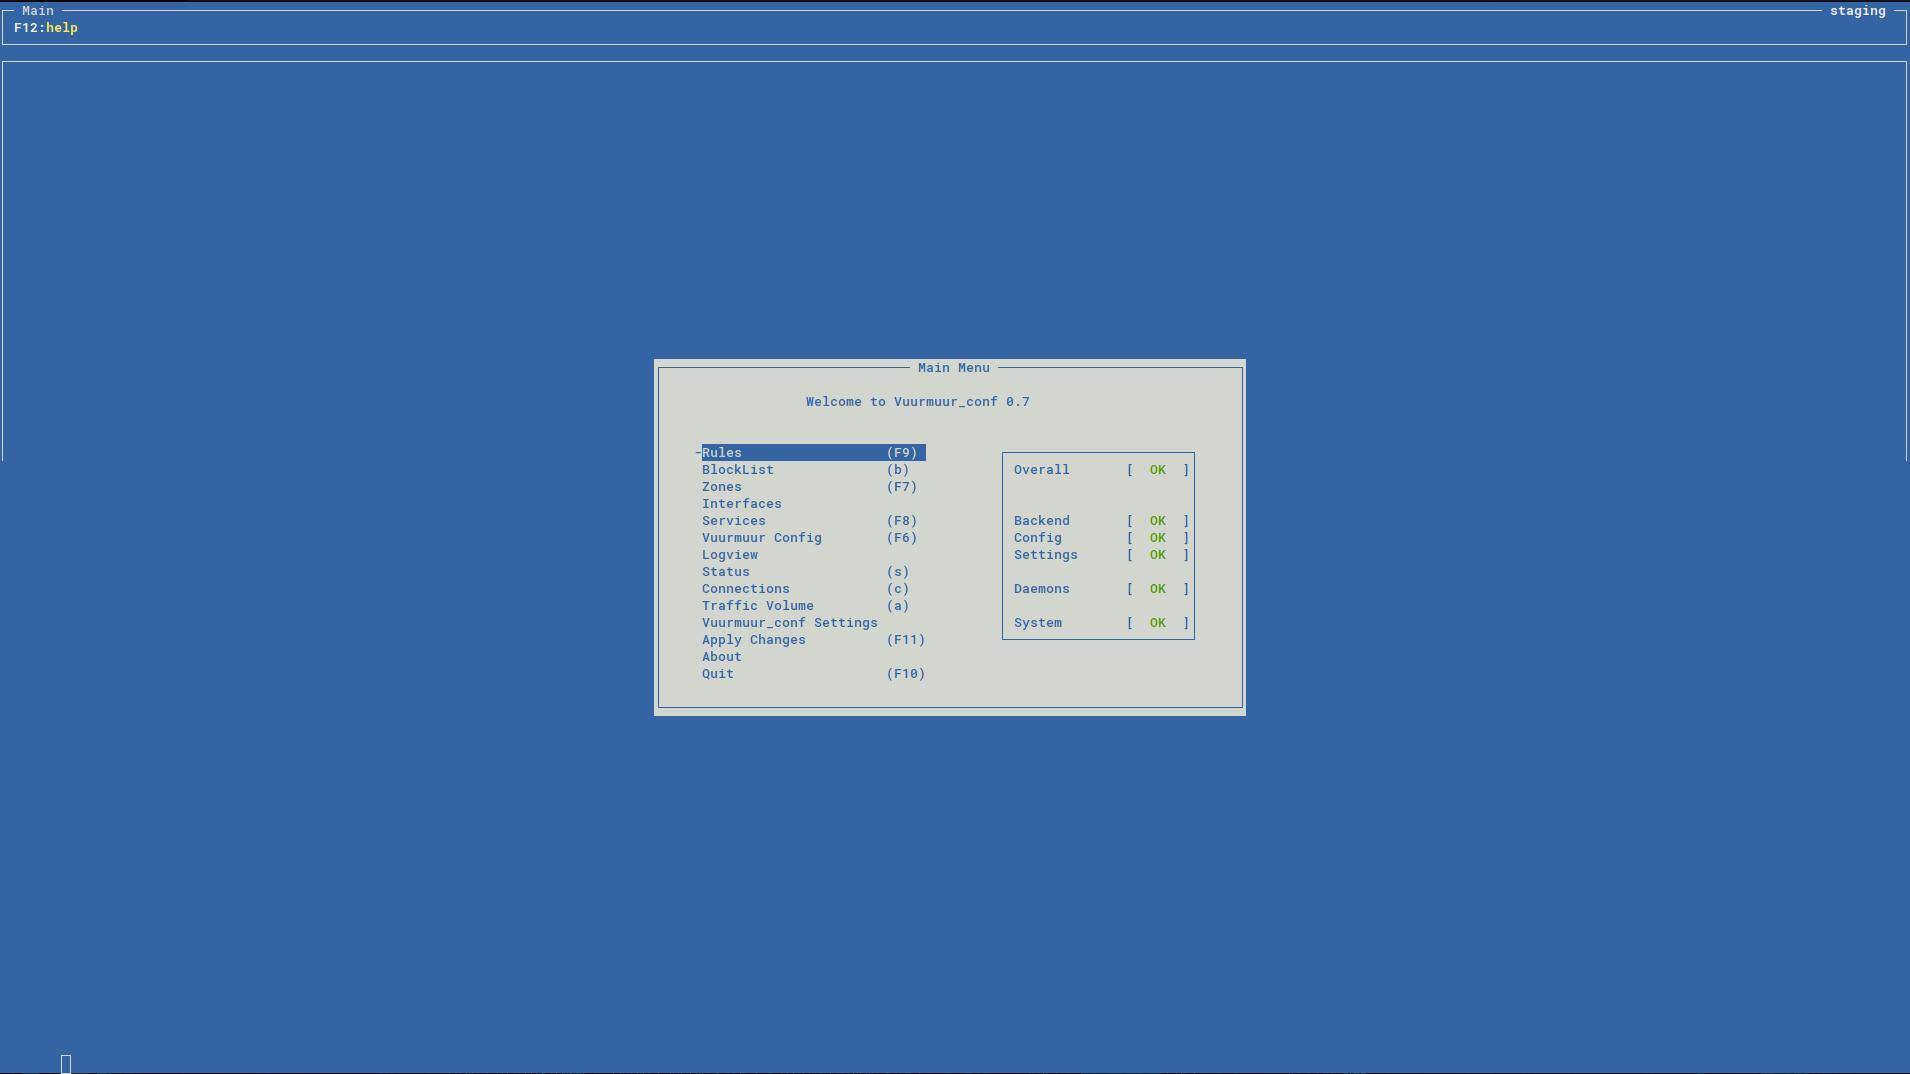Open the BlockList menu entry
The height and width of the screenshot is (1074, 1910).
coord(813,470)
